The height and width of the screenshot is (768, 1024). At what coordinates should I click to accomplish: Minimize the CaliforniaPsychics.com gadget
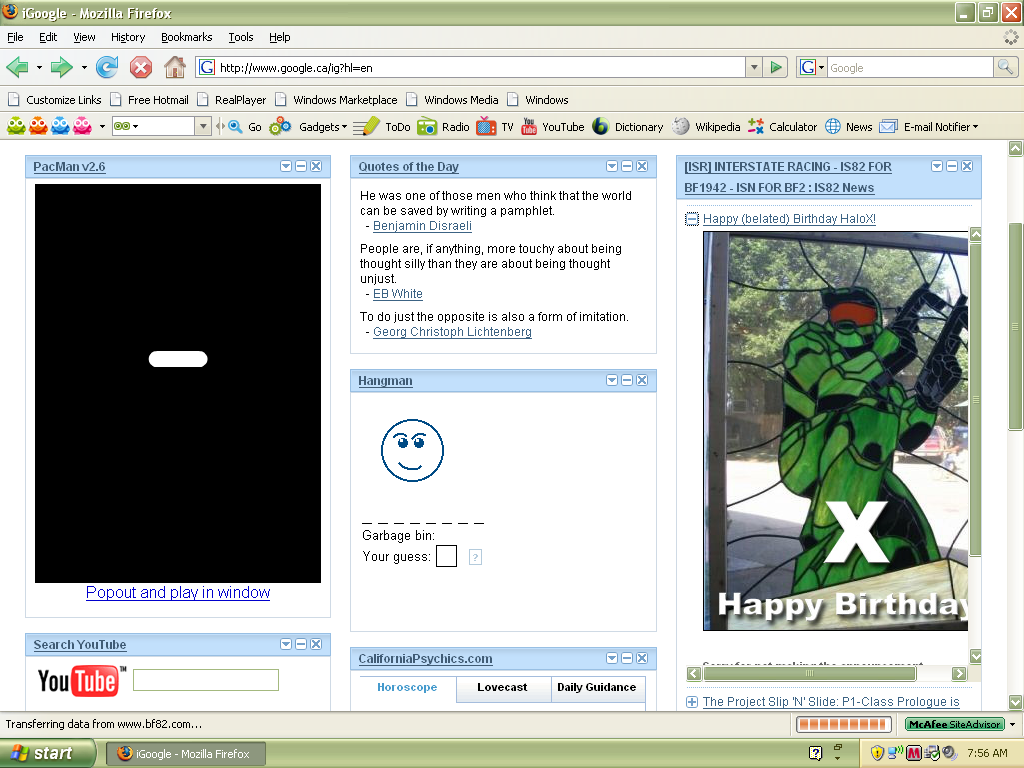coord(627,658)
